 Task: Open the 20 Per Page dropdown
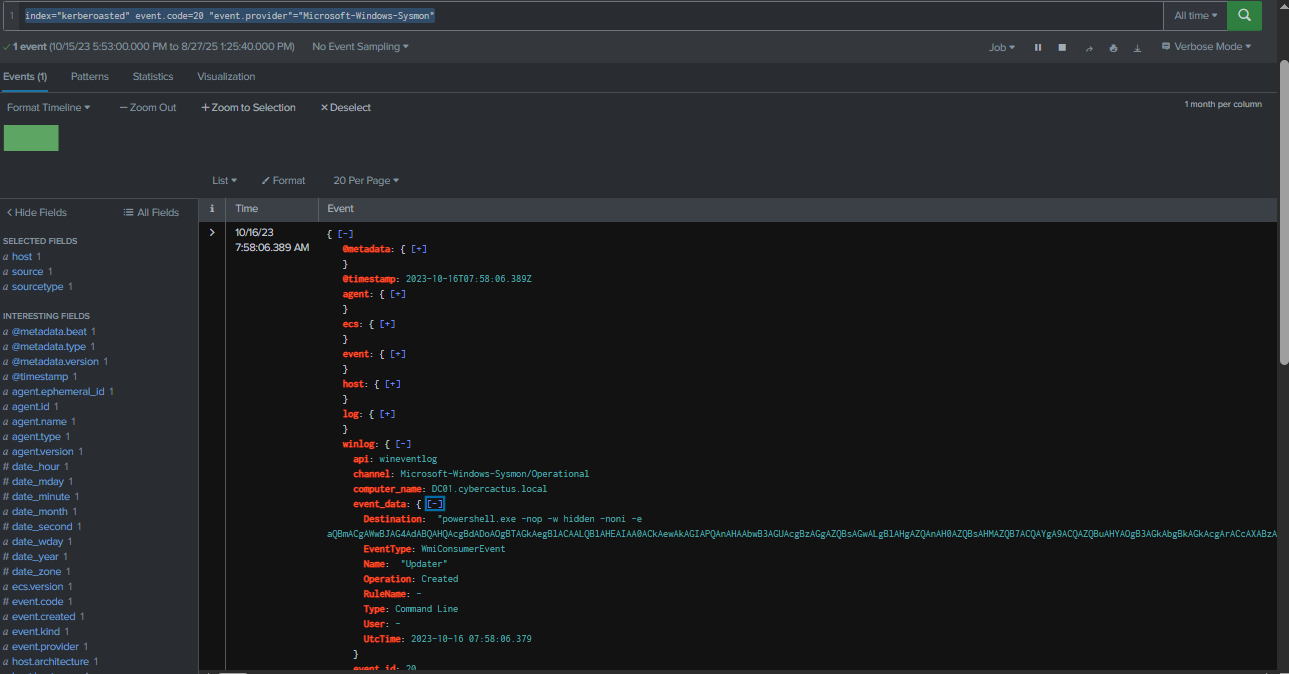(365, 181)
